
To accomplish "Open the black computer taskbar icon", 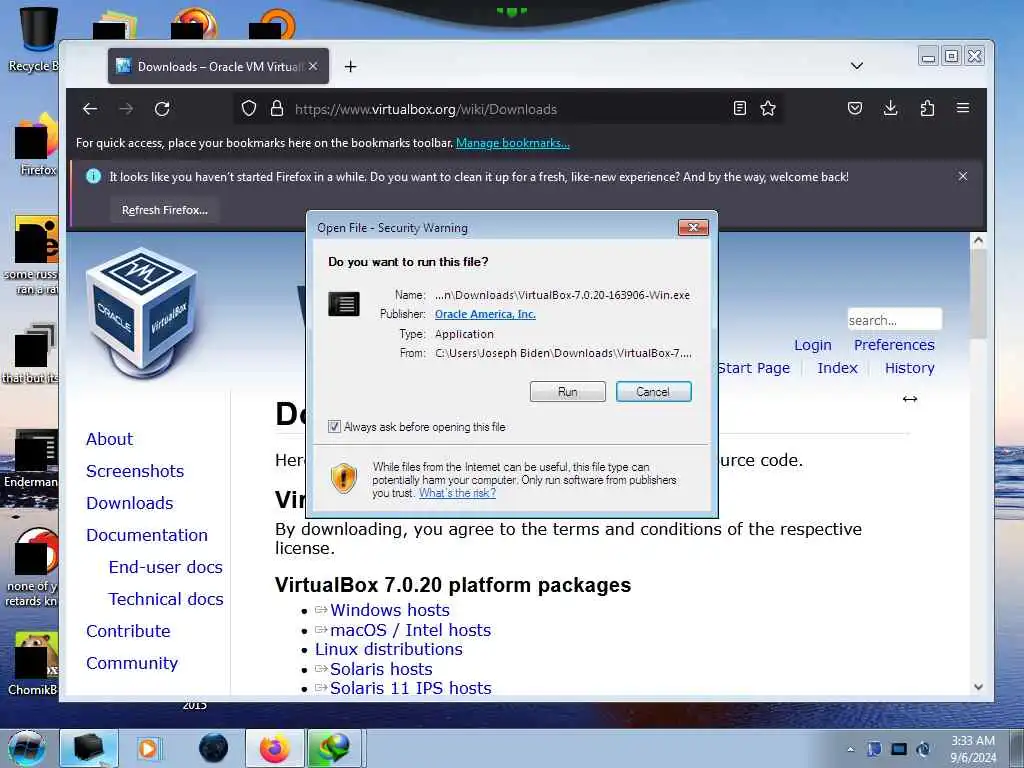I will tap(89, 748).
